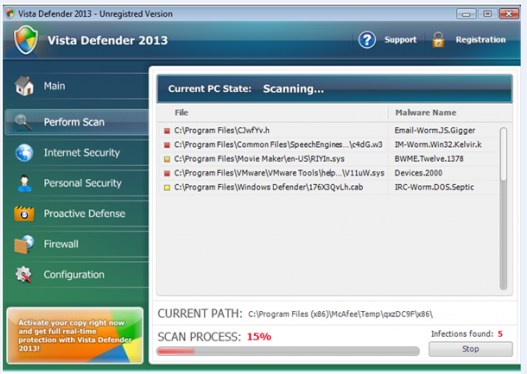Click the current path McAfee Temp text

(x=340, y=314)
